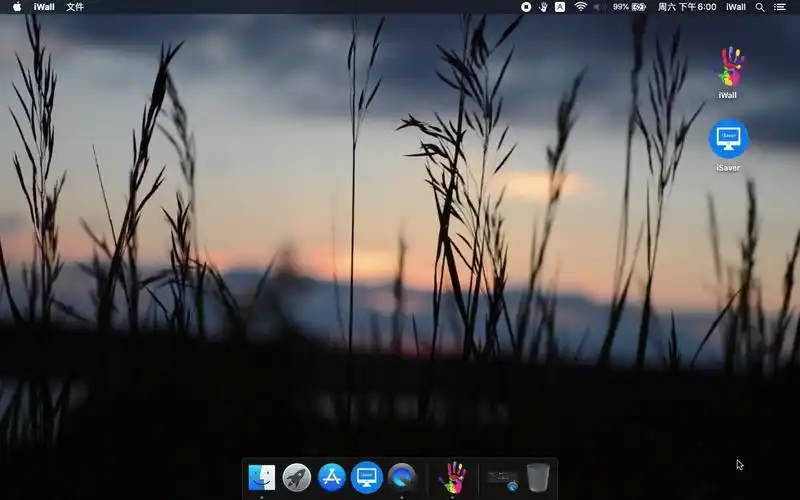The width and height of the screenshot is (800, 500).
Task: Click the iSaver icon in the dock
Action: [367, 477]
